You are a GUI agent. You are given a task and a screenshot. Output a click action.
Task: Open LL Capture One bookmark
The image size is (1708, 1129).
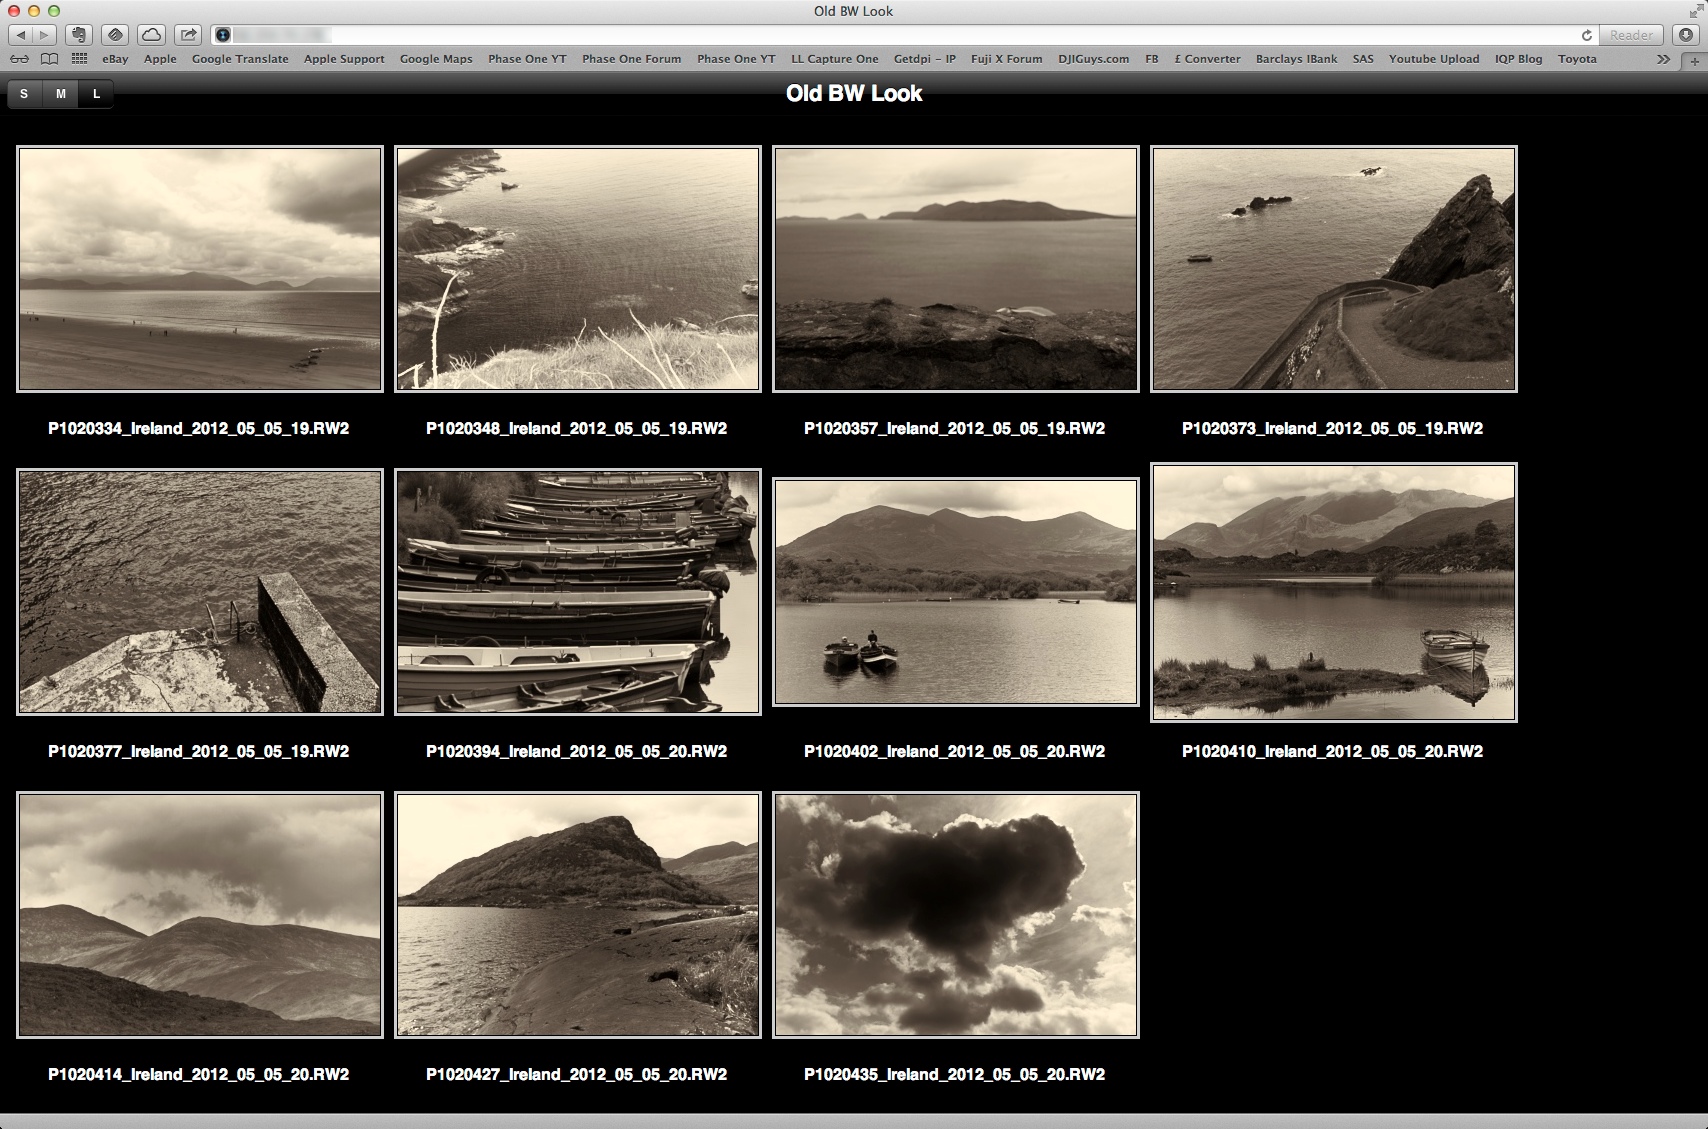pyautogui.click(x=835, y=59)
